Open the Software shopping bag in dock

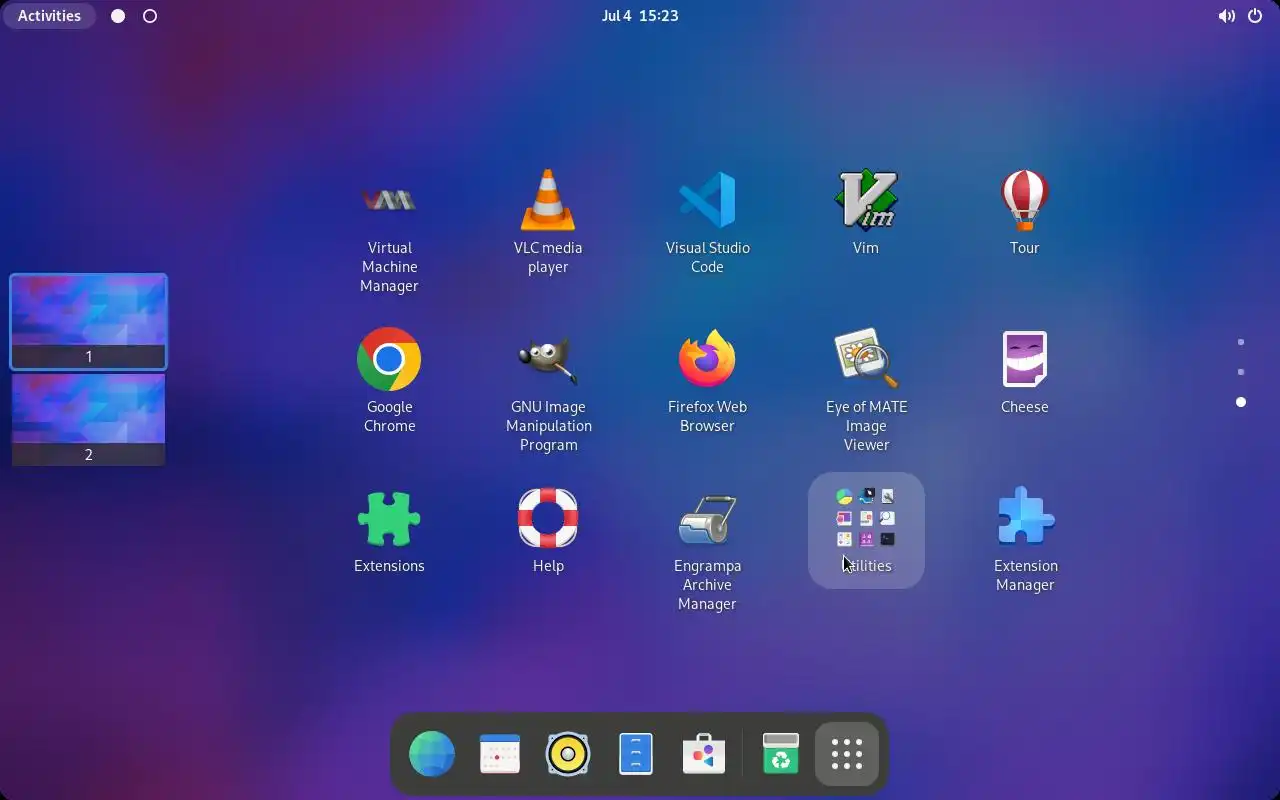(x=704, y=754)
